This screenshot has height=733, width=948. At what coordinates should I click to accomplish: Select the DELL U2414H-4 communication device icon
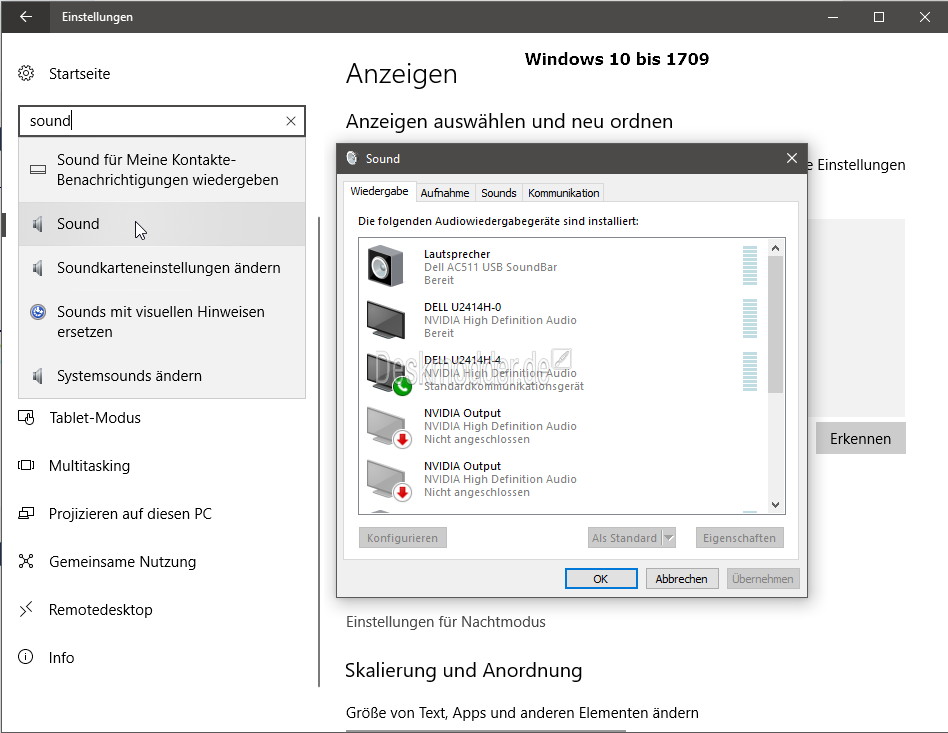coord(388,373)
